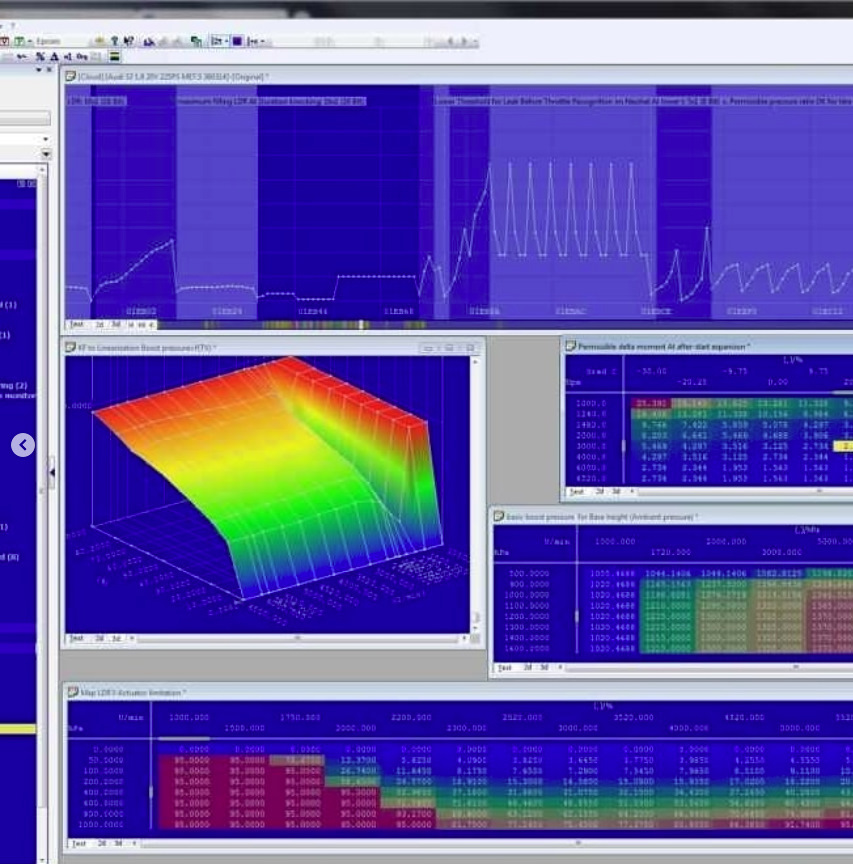853x864 pixels.
Task: Click the percent sign icon in the second toolbar
Action: point(40,57)
